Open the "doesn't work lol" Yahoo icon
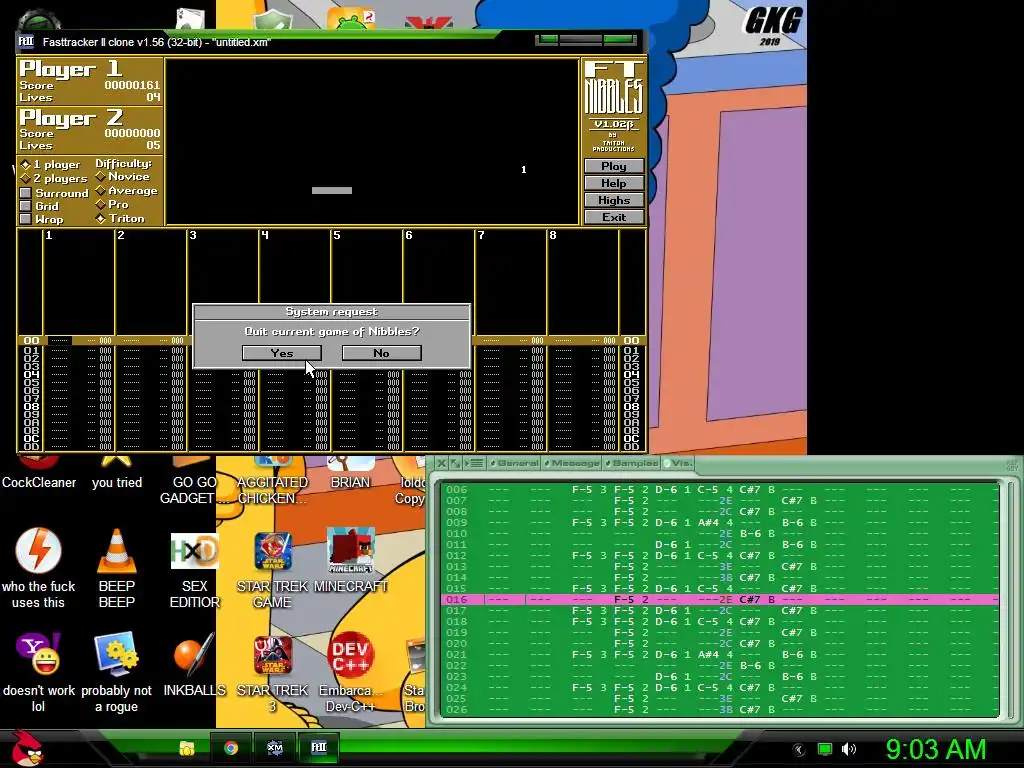The image size is (1024, 768). 38,654
